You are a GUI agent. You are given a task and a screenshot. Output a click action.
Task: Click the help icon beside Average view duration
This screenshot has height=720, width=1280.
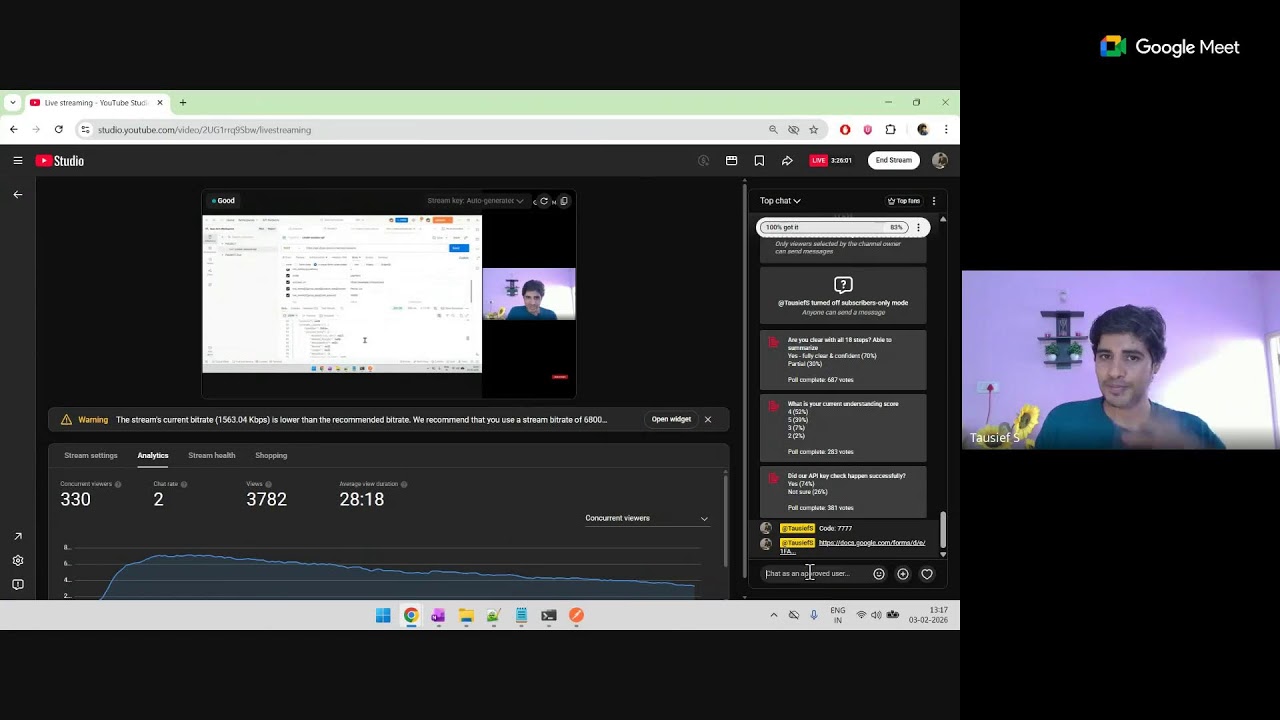point(404,484)
